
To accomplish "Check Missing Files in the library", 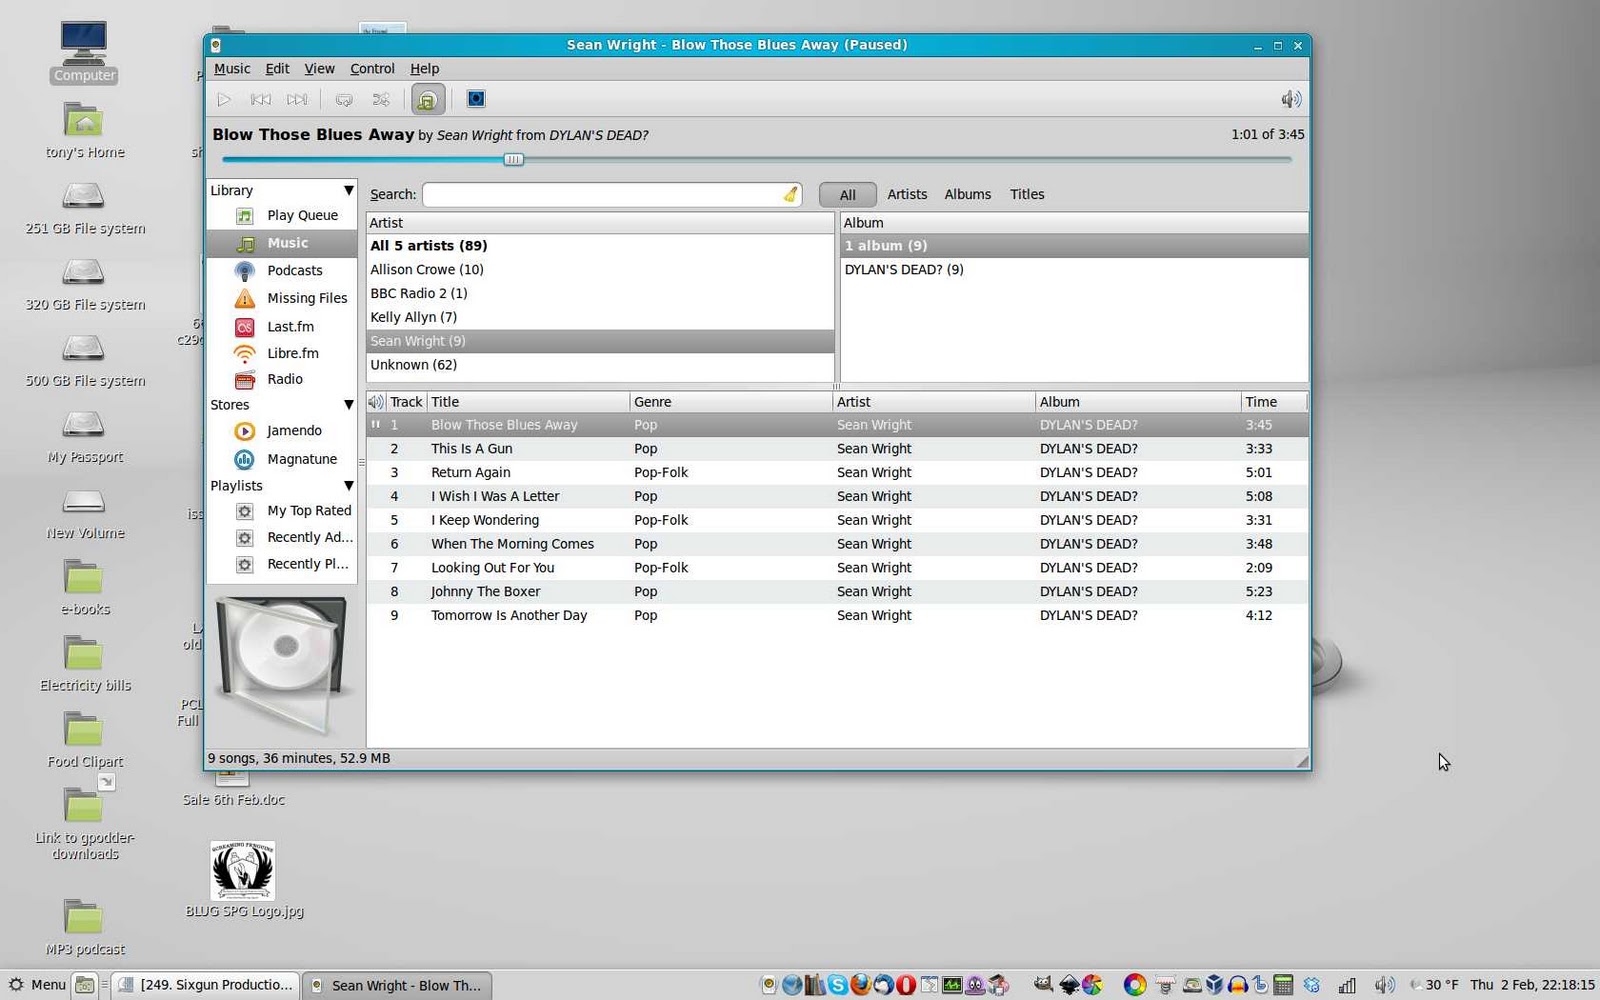I will [x=307, y=298].
